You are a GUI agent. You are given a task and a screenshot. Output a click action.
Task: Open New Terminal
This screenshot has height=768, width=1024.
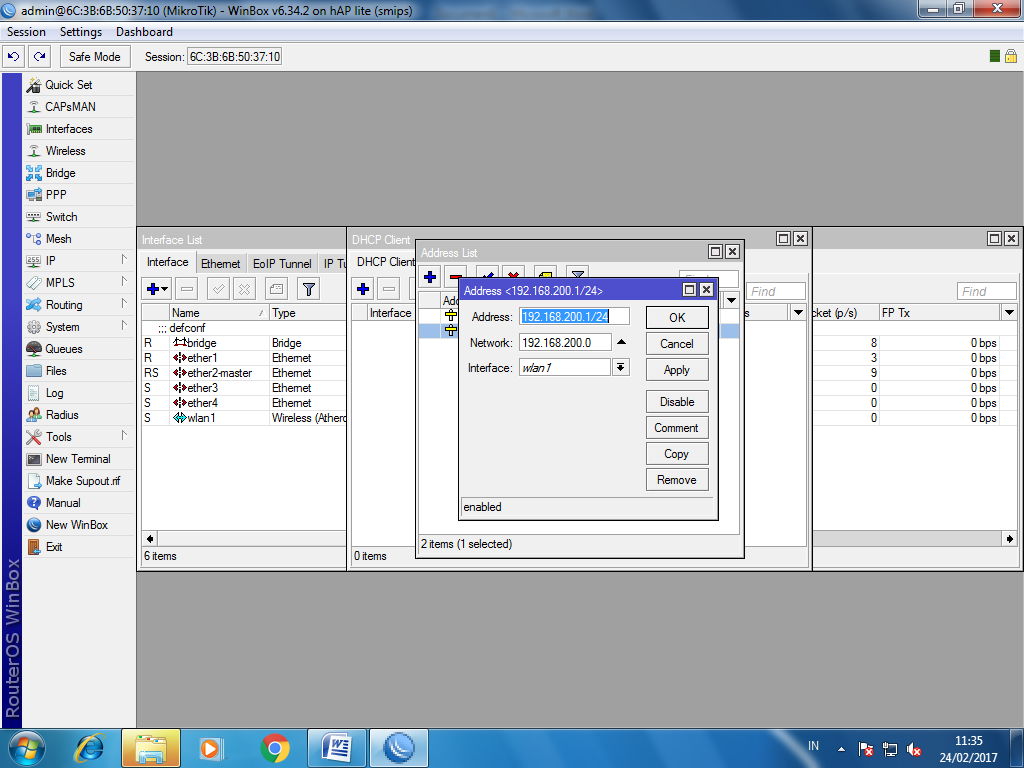click(x=79, y=459)
